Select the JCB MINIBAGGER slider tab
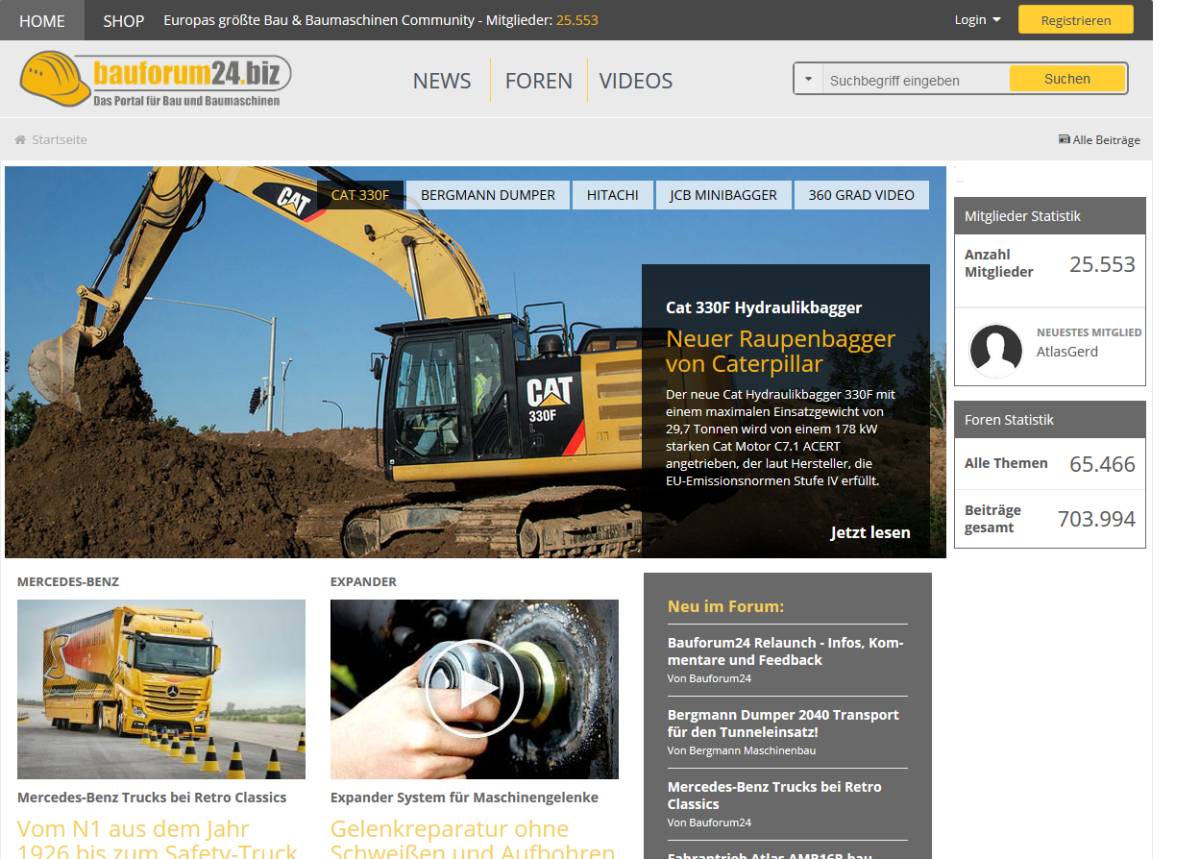 [724, 195]
